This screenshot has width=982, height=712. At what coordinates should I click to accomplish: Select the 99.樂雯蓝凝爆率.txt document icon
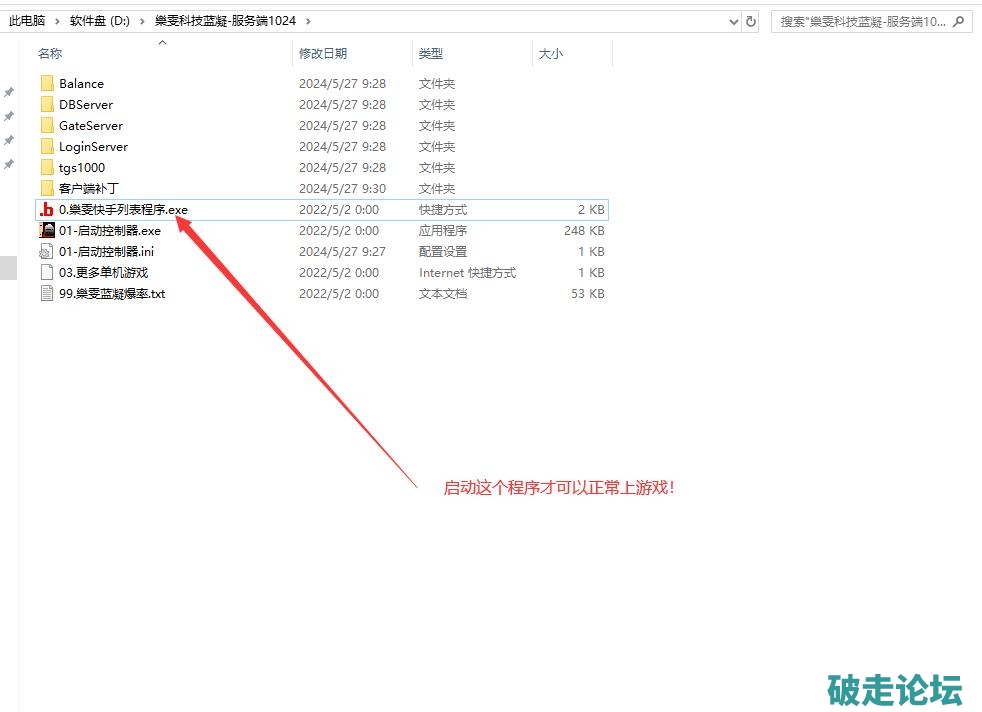[46, 294]
